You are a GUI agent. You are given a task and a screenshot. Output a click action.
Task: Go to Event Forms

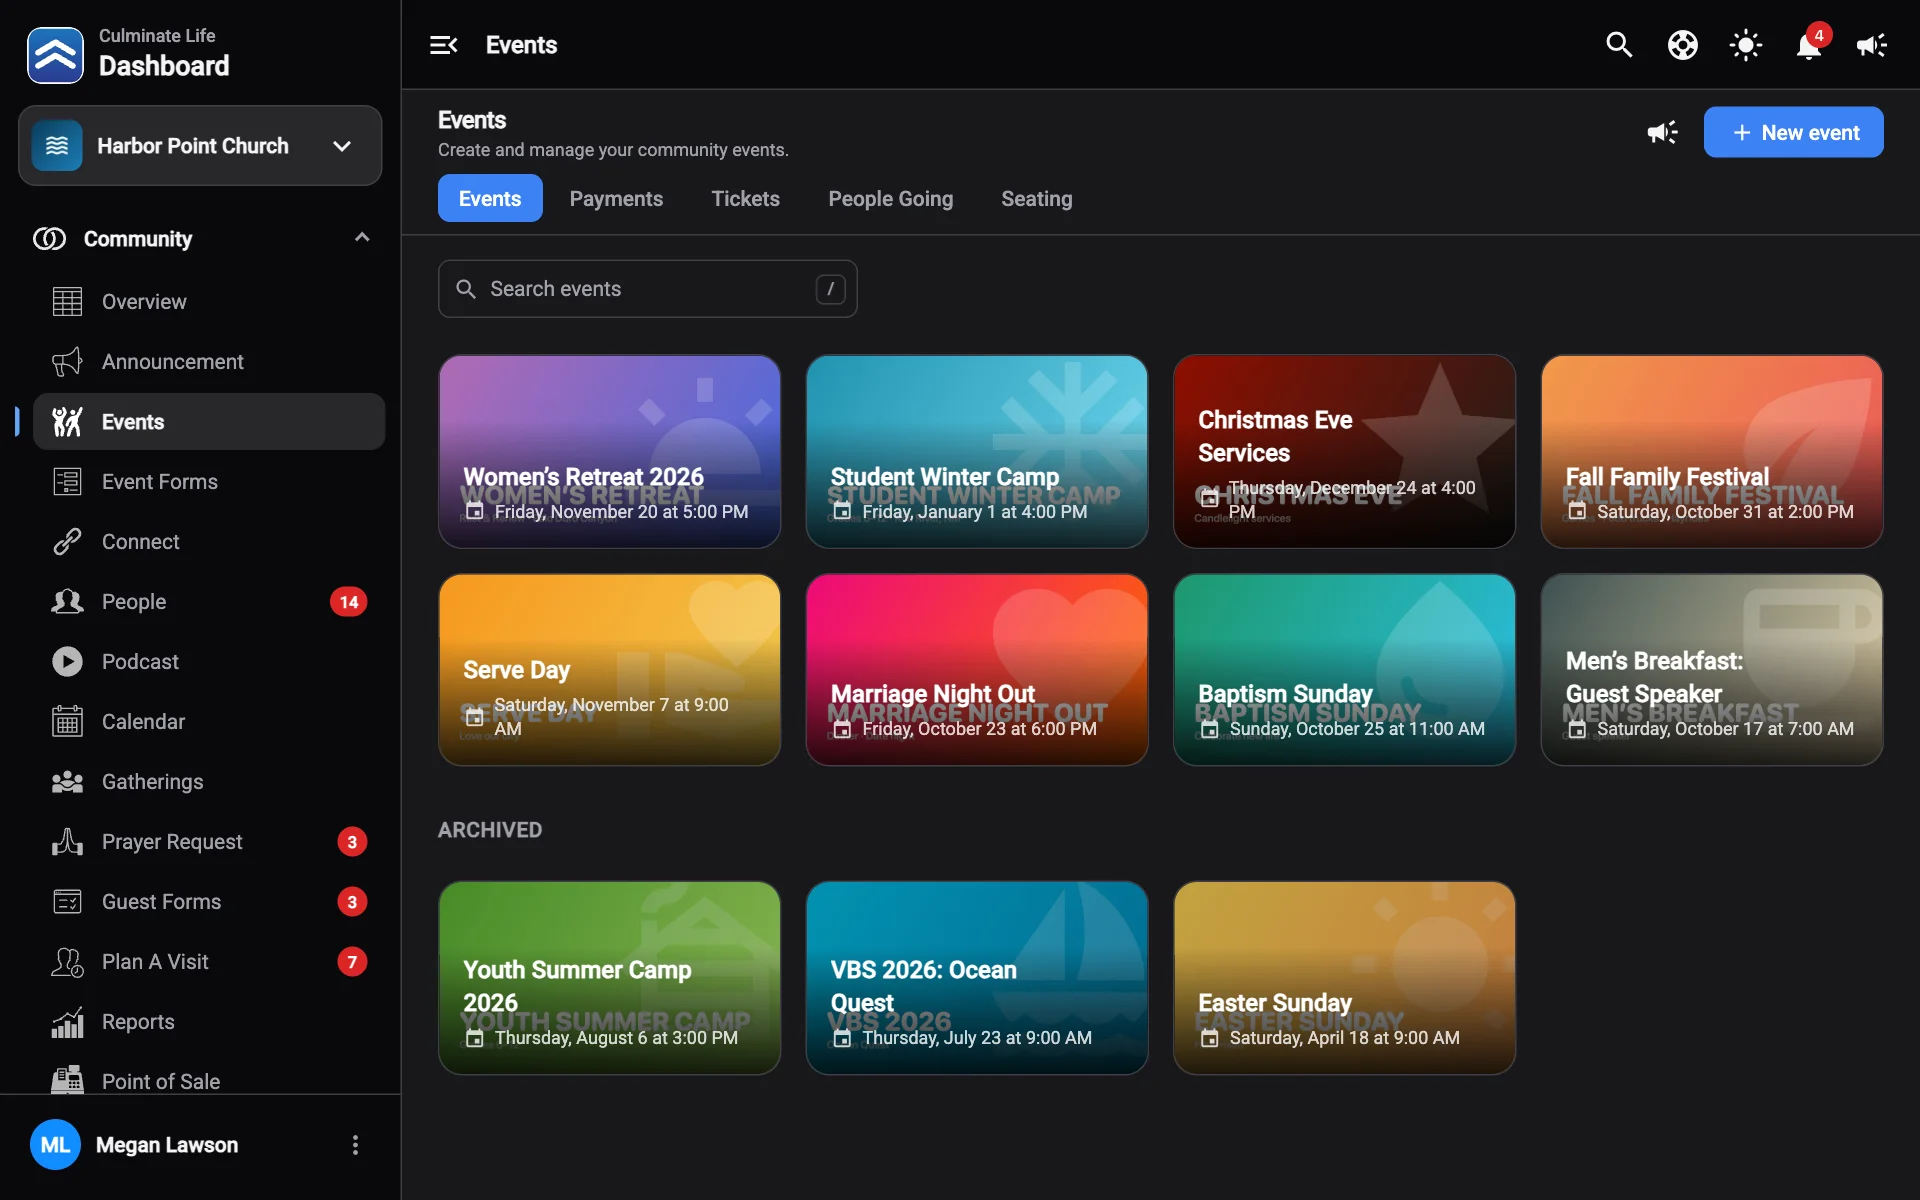click(x=209, y=481)
